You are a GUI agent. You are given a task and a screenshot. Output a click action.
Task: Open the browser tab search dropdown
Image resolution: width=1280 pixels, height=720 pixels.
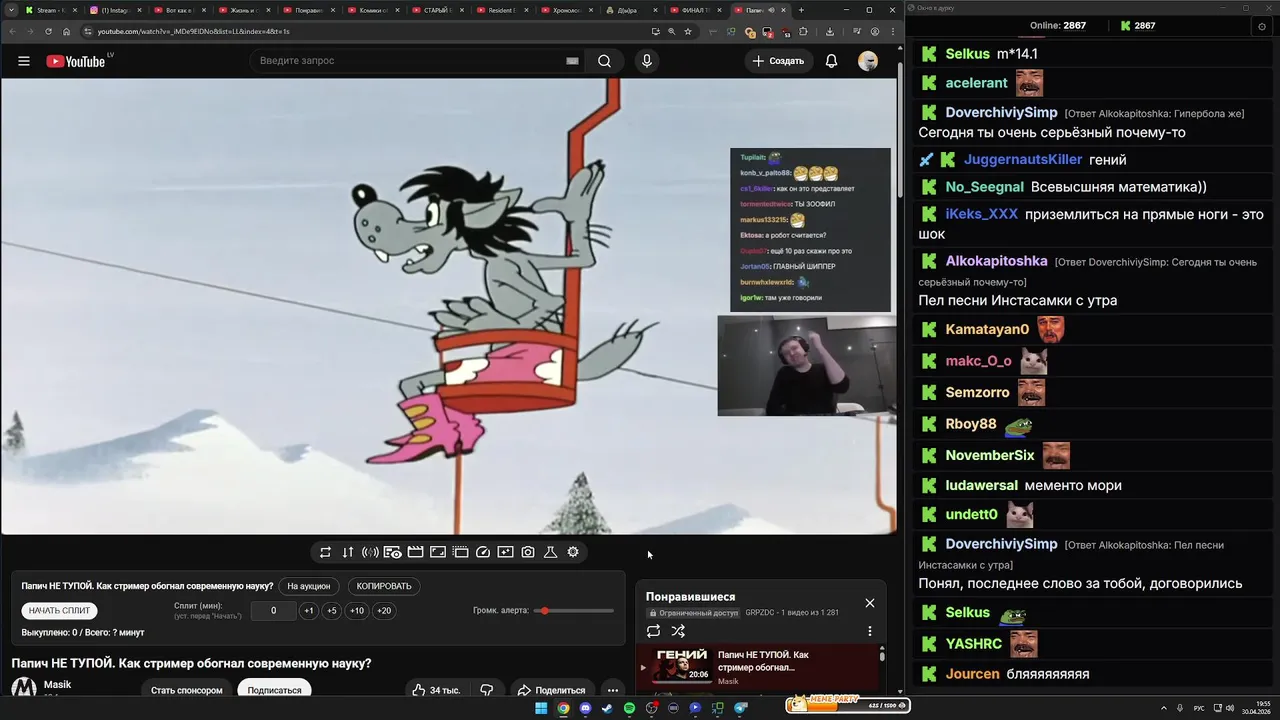pos(13,10)
